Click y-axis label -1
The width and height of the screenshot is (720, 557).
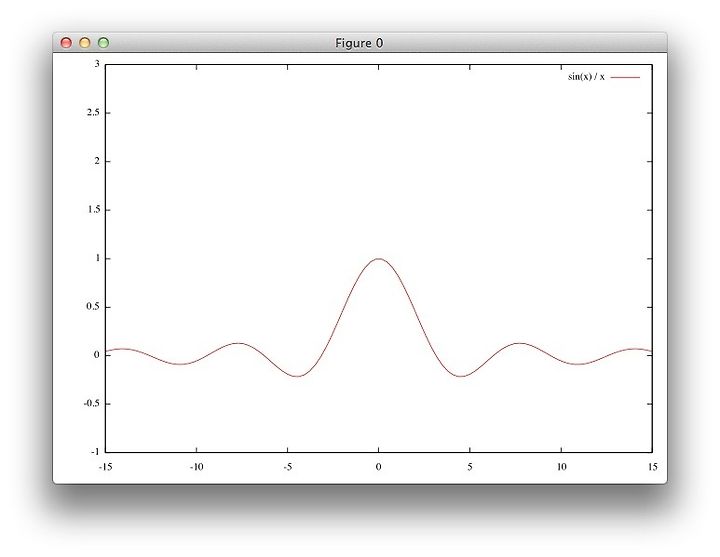[x=95, y=452]
